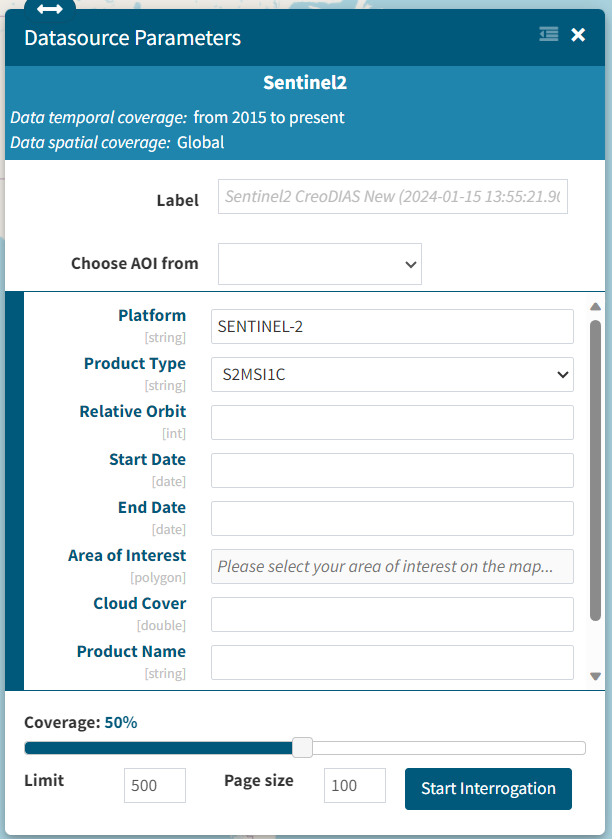The height and width of the screenshot is (839, 612).
Task: Click the Cloud Cover parameter label
Action: pyautogui.click(x=140, y=603)
